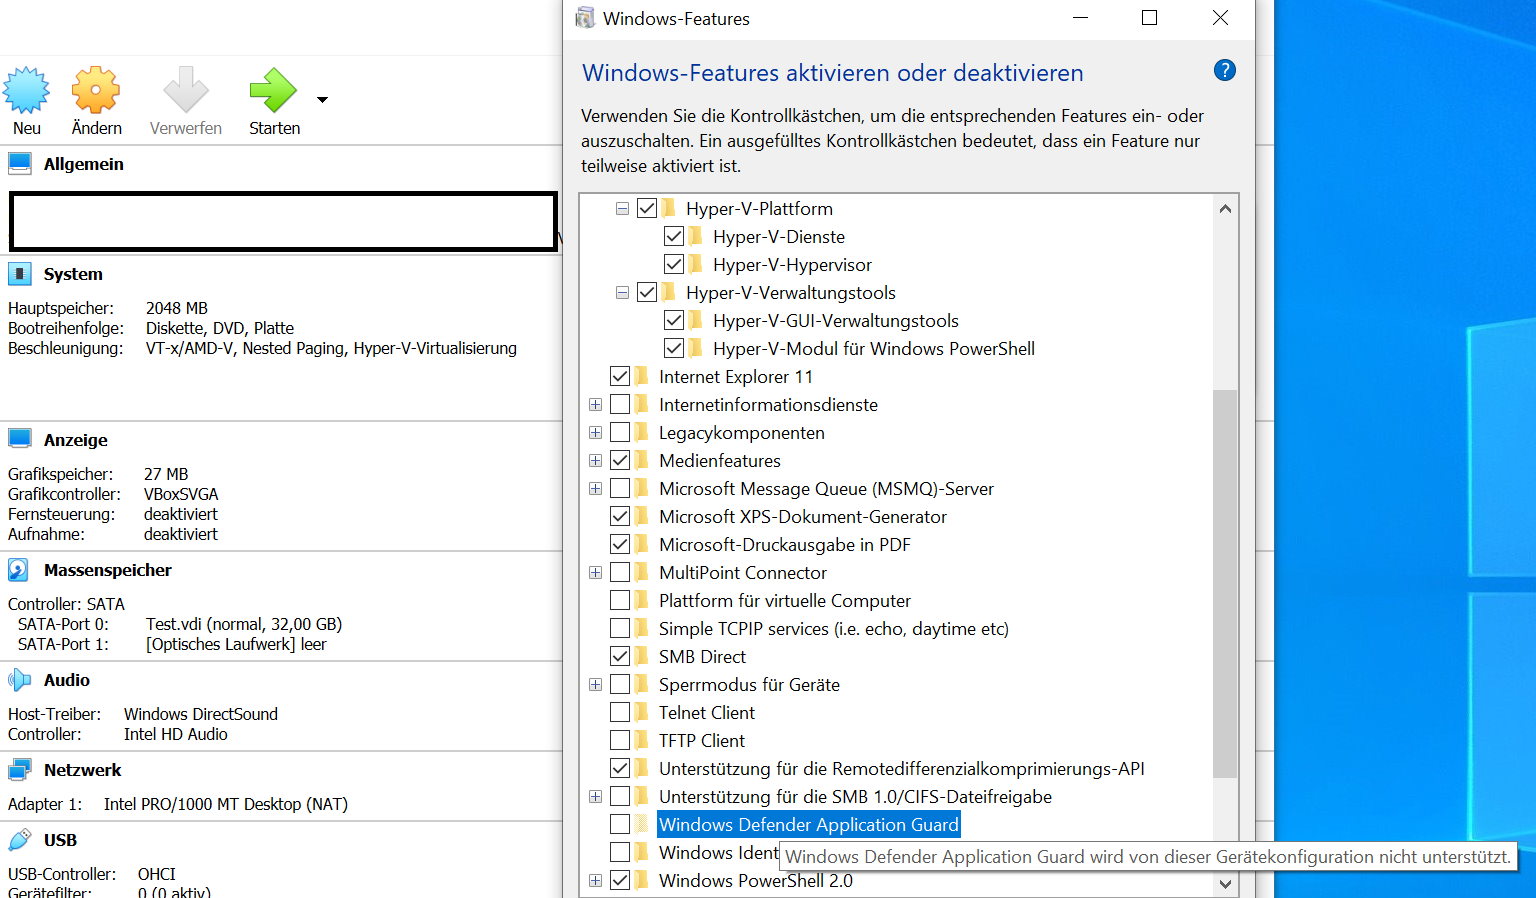
Task: Click the Anzeige section monitor icon
Action: coord(20,440)
